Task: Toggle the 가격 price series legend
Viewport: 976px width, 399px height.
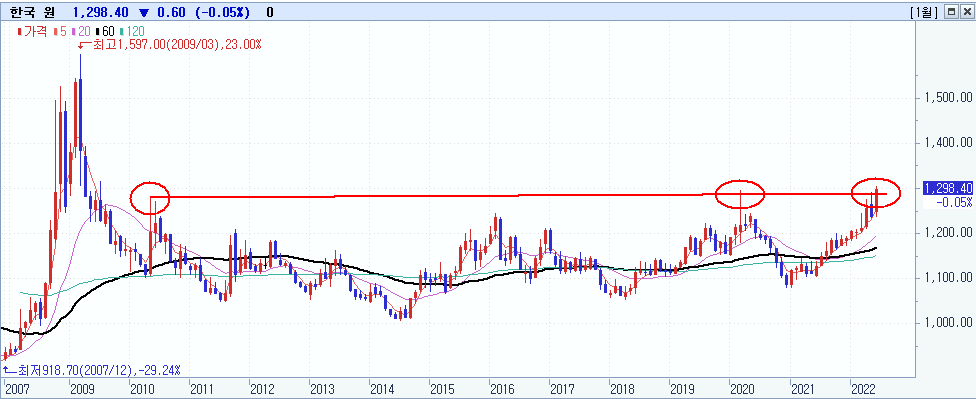Action: tap(32, 32)
